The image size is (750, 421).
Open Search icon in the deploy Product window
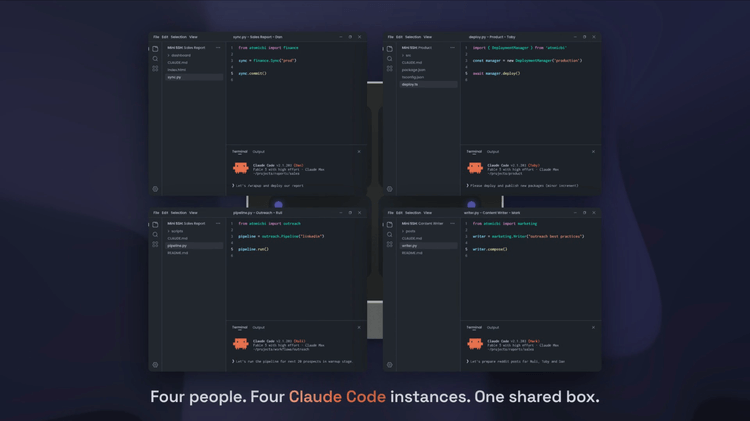tap(389, 59)
